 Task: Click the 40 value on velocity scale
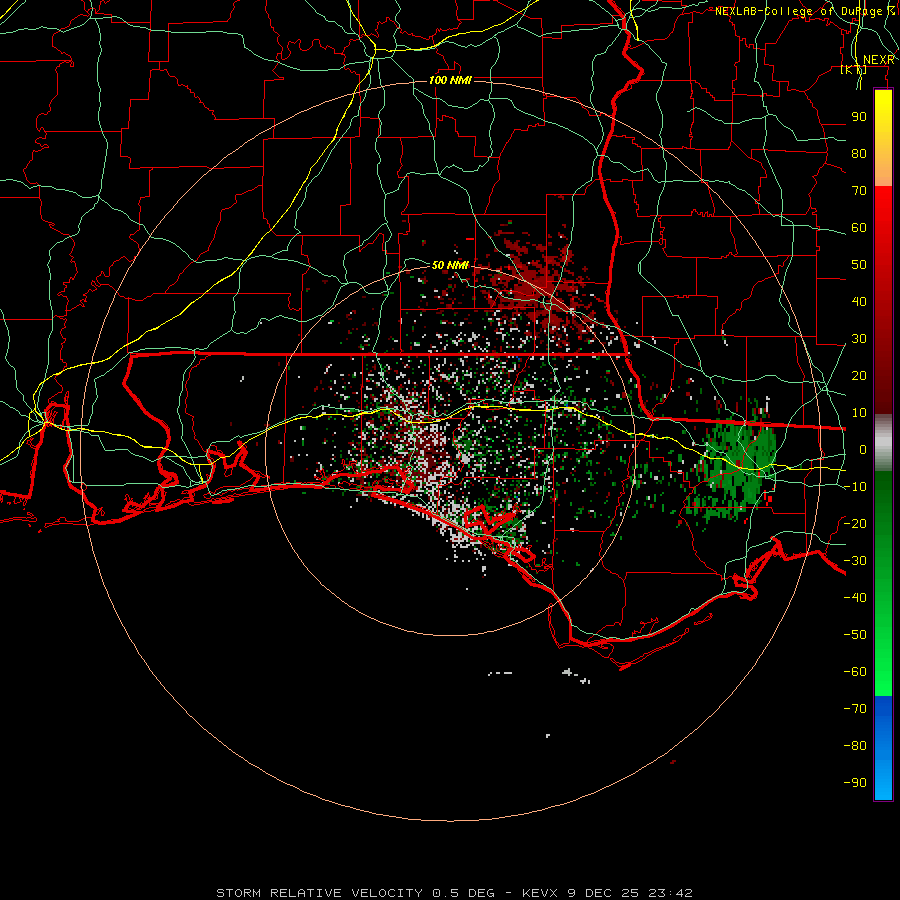tap(859, 301)
